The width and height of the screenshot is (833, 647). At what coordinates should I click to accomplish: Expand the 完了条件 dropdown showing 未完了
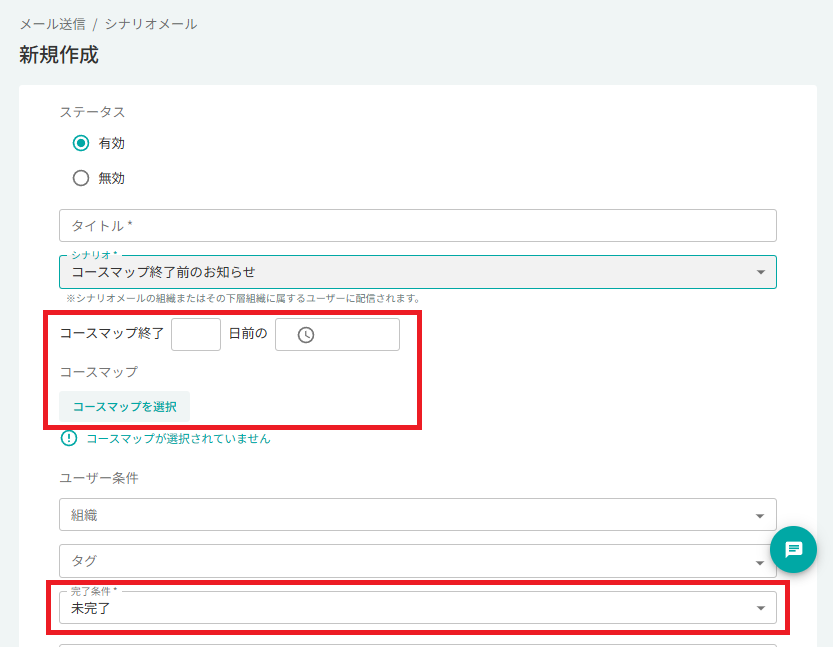pos(418,608)
